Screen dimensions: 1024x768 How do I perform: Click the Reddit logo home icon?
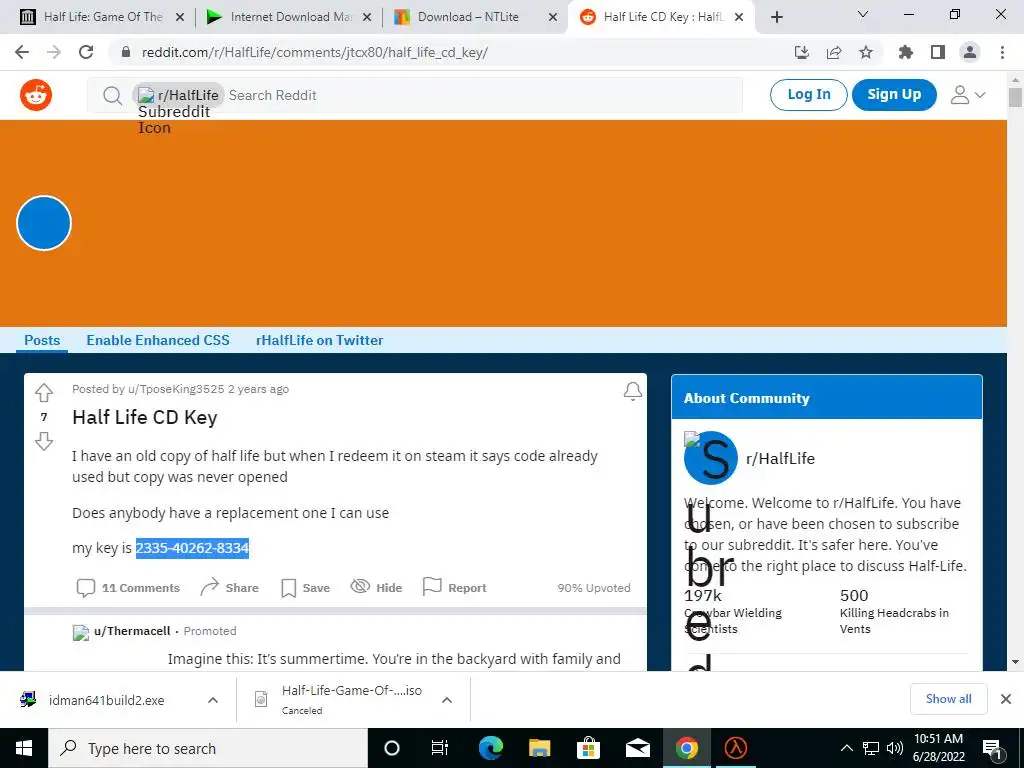point(36,95)
